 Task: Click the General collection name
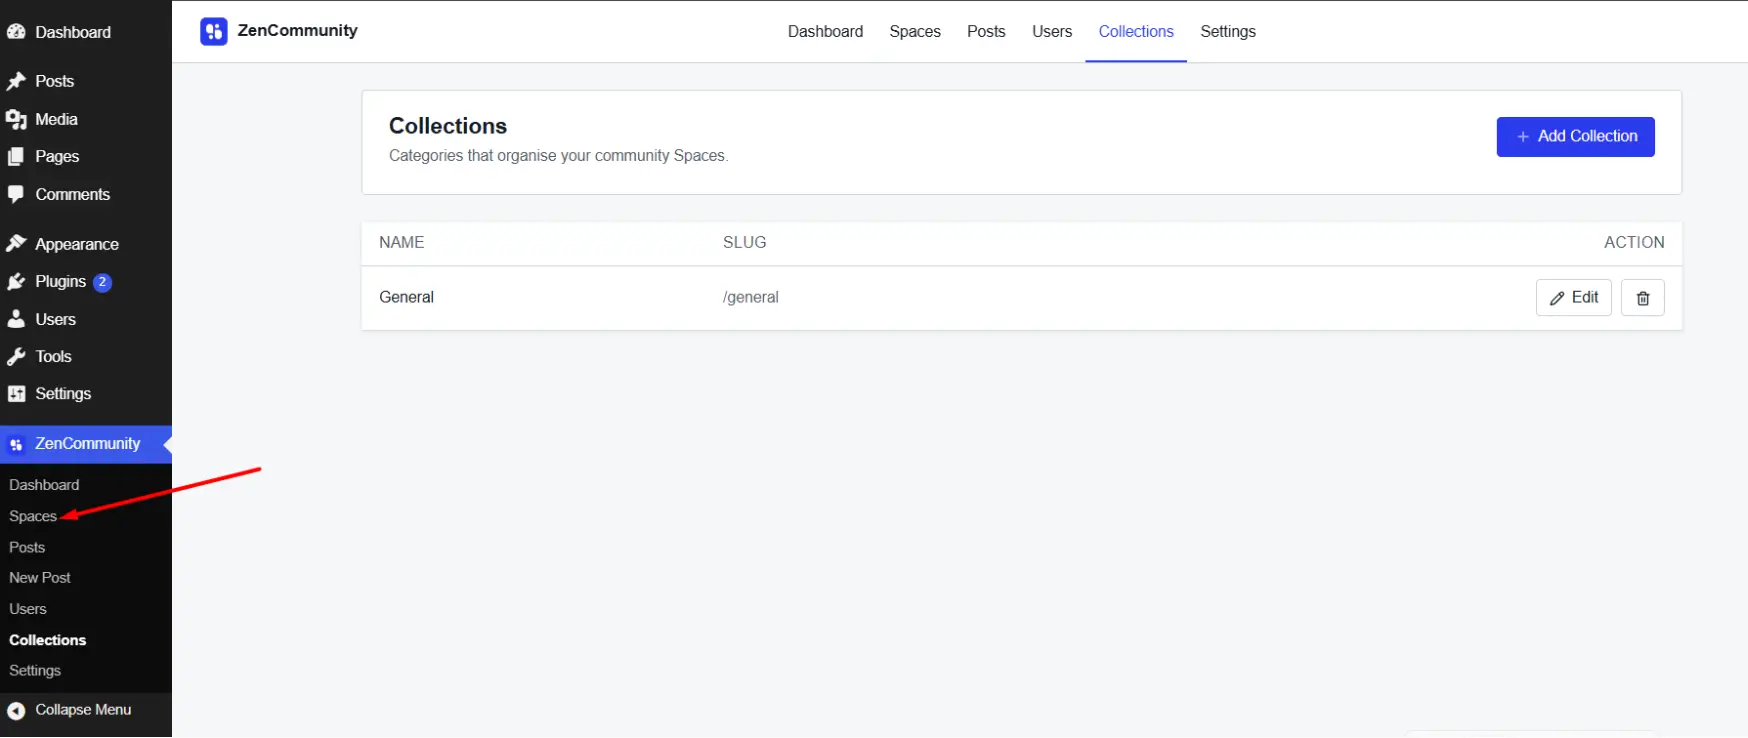(406, 297)
